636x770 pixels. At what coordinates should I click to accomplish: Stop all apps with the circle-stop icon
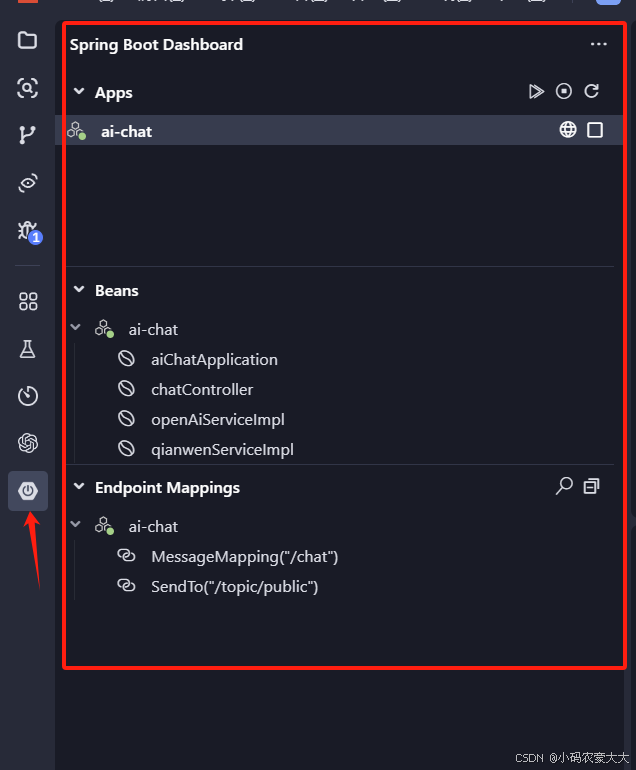click(564, 91)
